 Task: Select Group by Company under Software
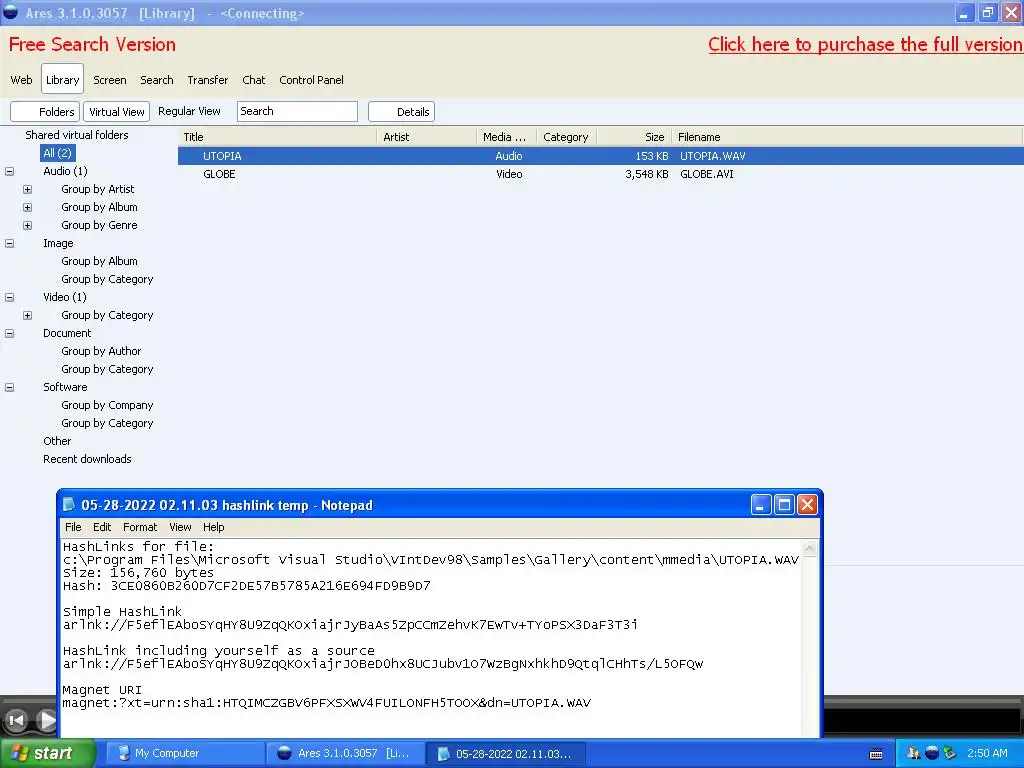107,405
